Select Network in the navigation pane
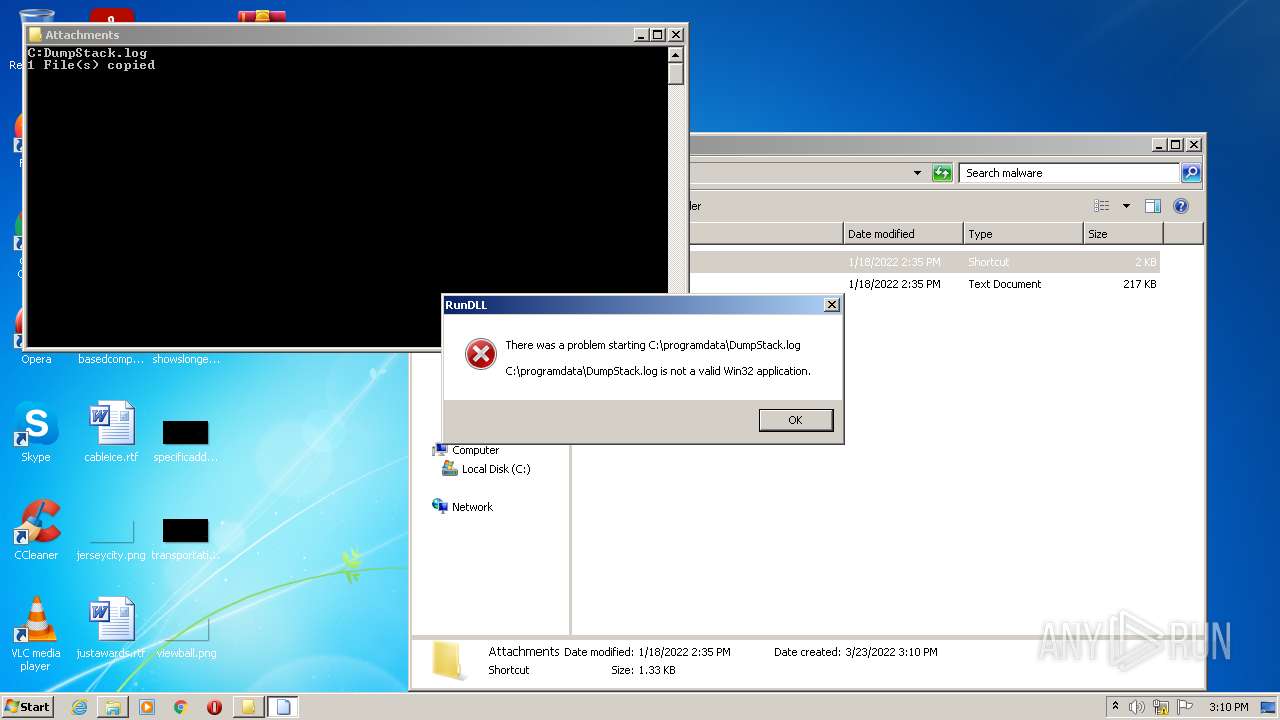This screenshot has height=720, width=1280. [x=472, y=507]
